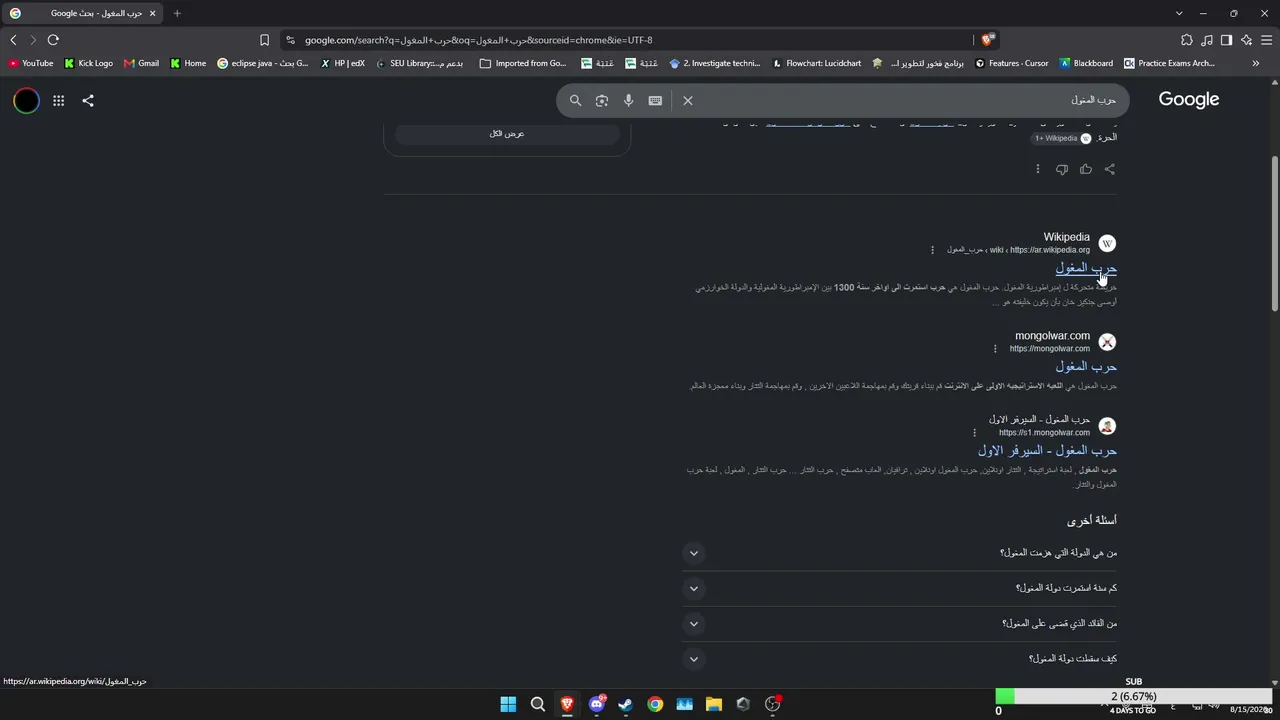The height and width of the screenshot is (720, 1280).
Task: Open mongolwar.com result title 'حرب المغول'
Action: pyautogui.click(x=1086, y=367)
